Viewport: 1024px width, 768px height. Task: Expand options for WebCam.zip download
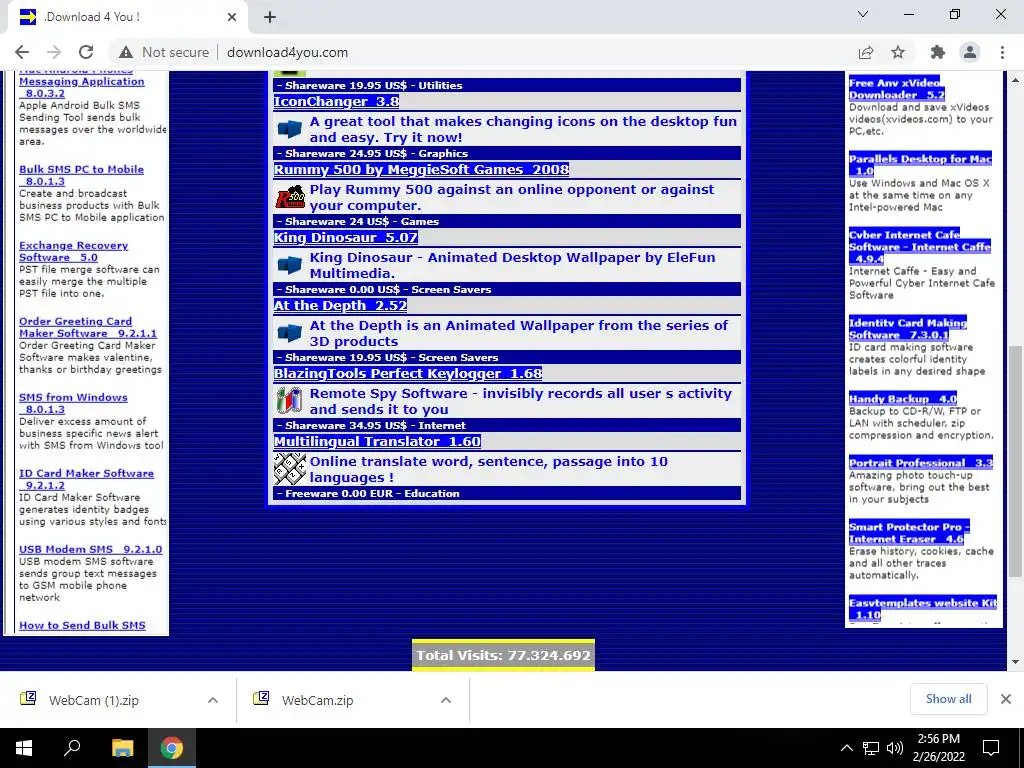[x=446, y=700]
